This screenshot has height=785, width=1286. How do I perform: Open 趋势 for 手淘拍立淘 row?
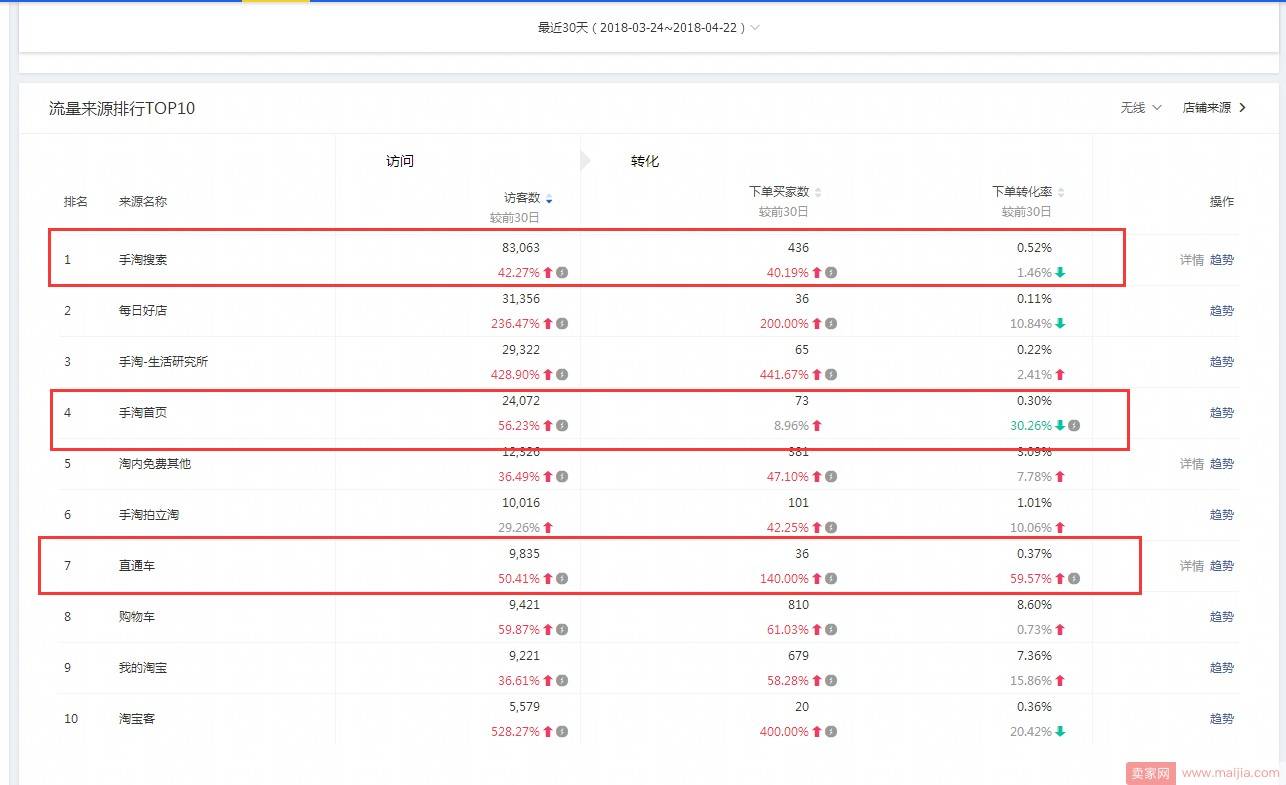1222,515
